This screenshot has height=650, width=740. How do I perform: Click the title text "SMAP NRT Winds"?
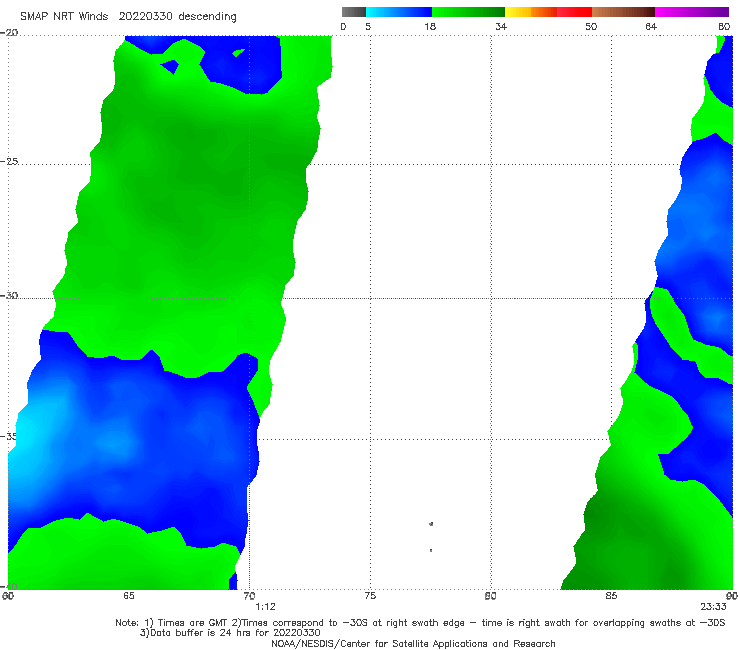64,17
